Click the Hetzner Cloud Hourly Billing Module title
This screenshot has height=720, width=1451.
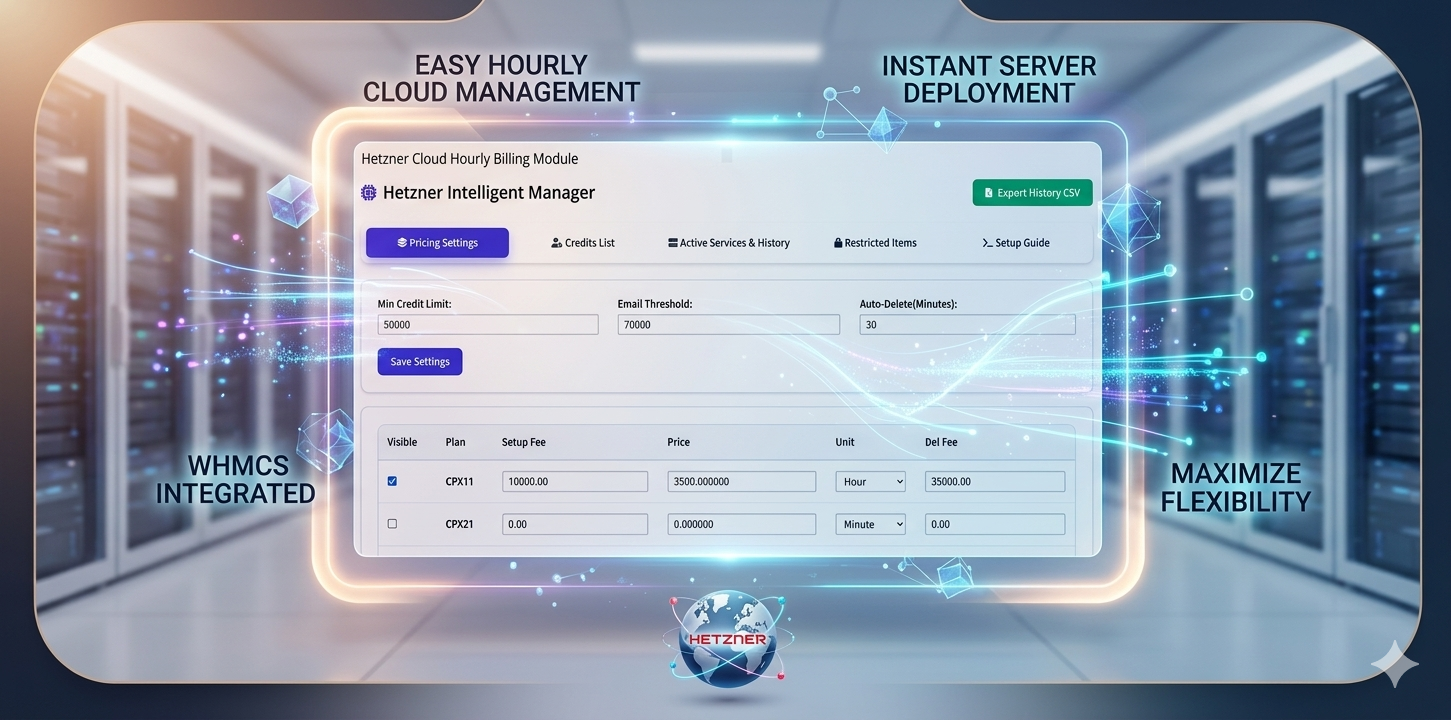pyautogui.click(x=470, y=159)
